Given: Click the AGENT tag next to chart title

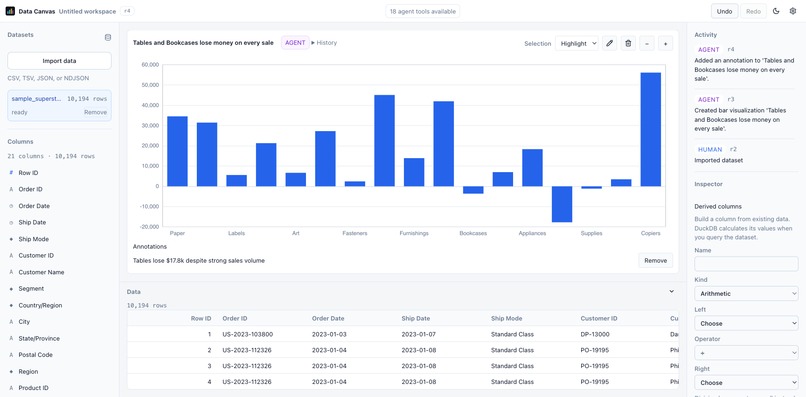Looking at the screenshot, I should coord(295,43).
